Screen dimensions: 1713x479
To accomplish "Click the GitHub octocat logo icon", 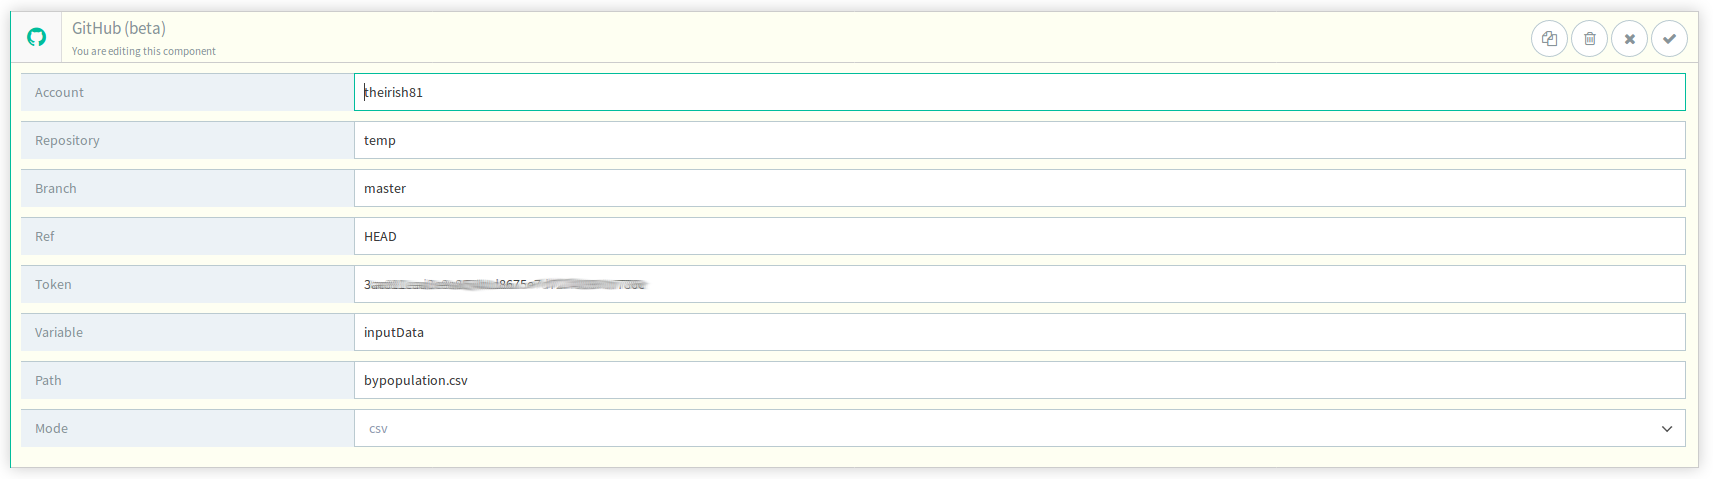I will click(x=36, y=37).
